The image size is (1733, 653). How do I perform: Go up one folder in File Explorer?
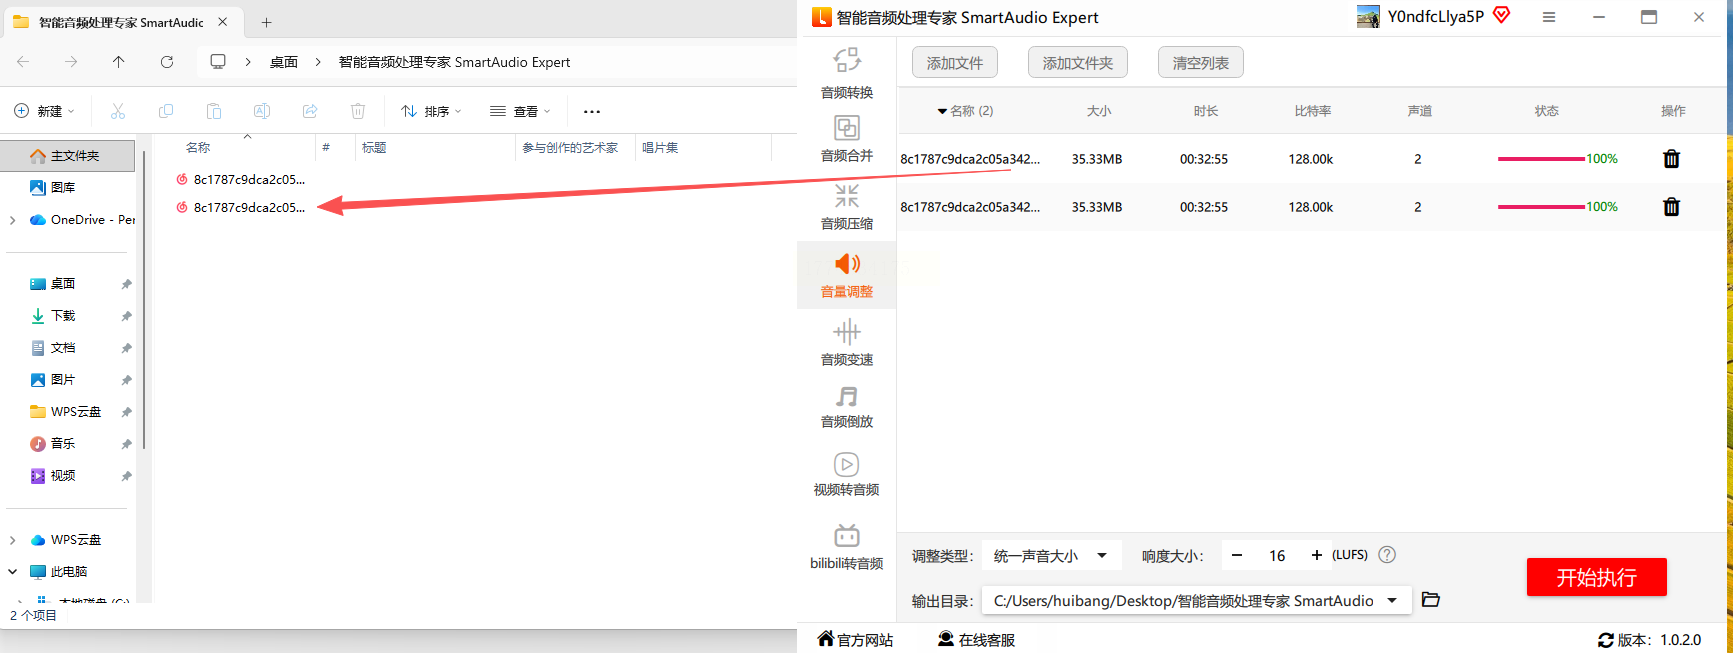click(119, 62)
